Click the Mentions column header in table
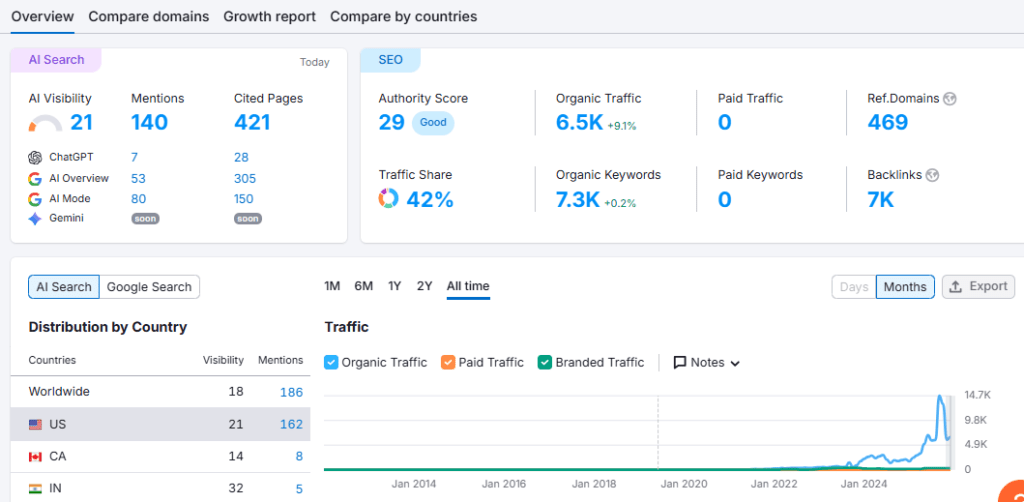 click(x=281, y=360)
